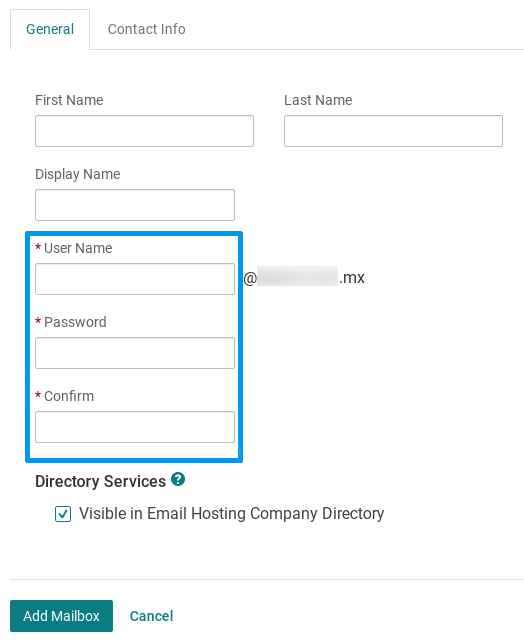Open the Directory Services help icon

click(x=178, y=479)
